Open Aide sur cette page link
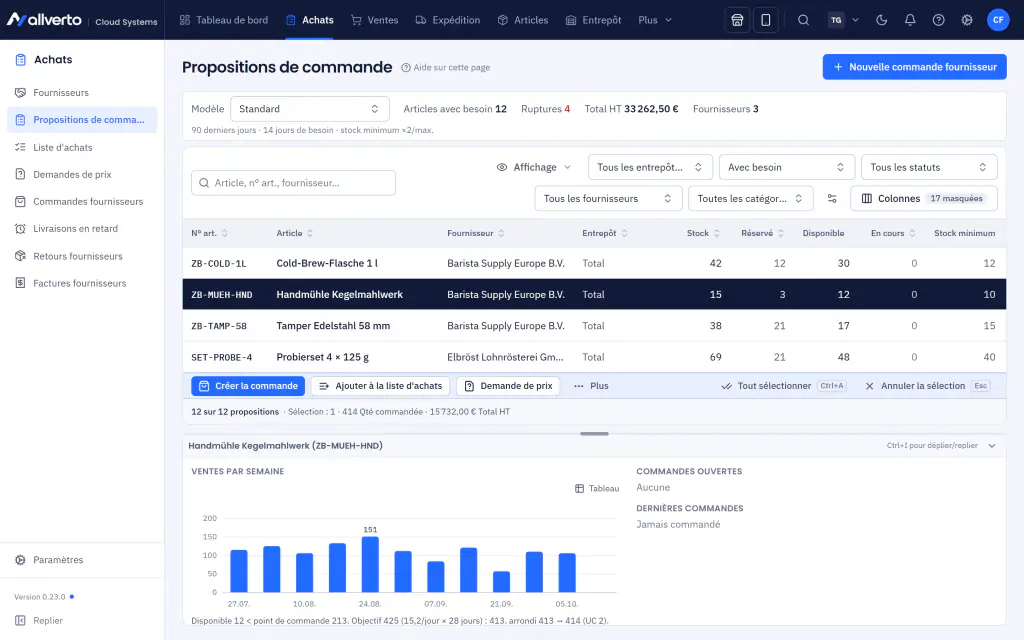Image resolution: width=1024 pixels, height=640 pixels. tap(445, 67)
